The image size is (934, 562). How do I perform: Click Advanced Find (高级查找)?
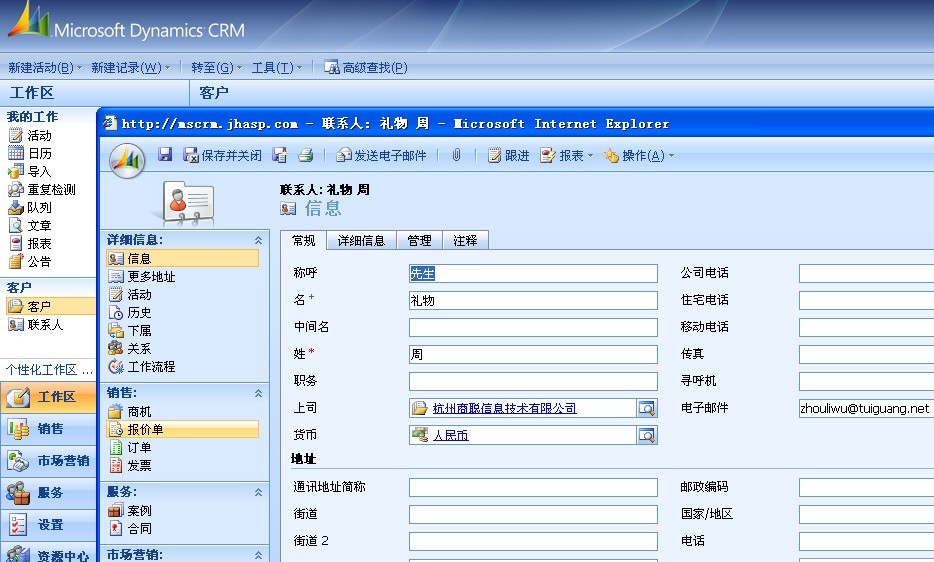366,67
